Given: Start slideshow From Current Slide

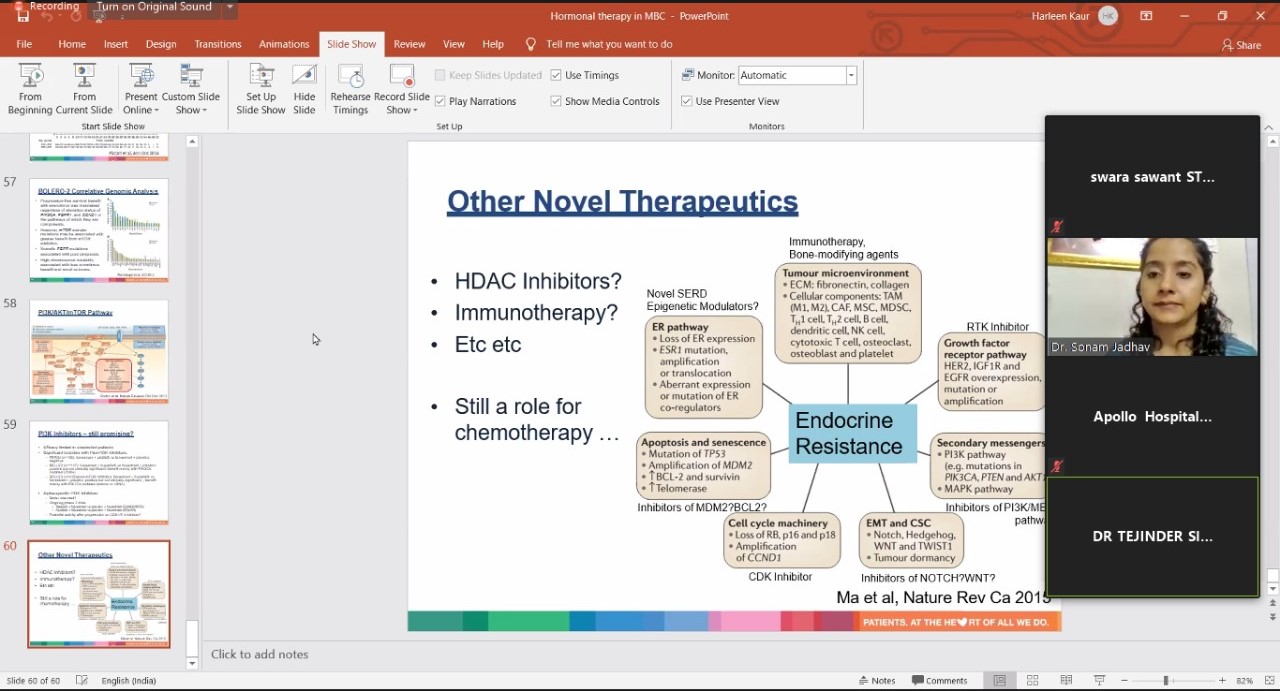Looking at the screenshot, I should coord(84,88).
